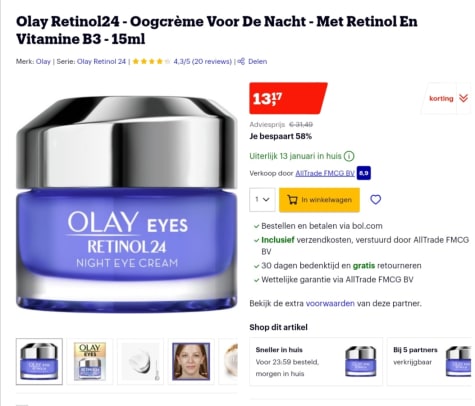Select the first jar thumbnail
The width and height of the screenshot is (475, 406).
pos(39,361)
